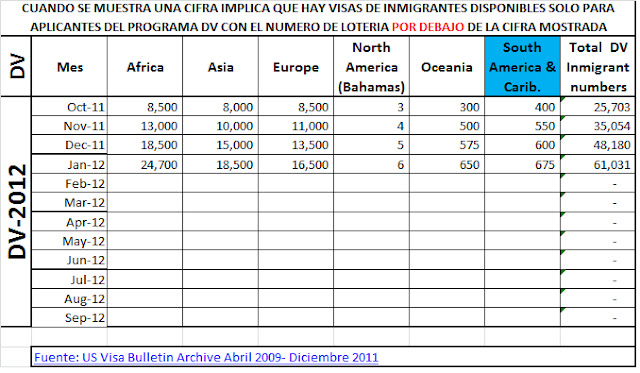The height and width of the screenshot is (373, 640).
Task: Select the Oceania column header
Action: click(447, 67)
